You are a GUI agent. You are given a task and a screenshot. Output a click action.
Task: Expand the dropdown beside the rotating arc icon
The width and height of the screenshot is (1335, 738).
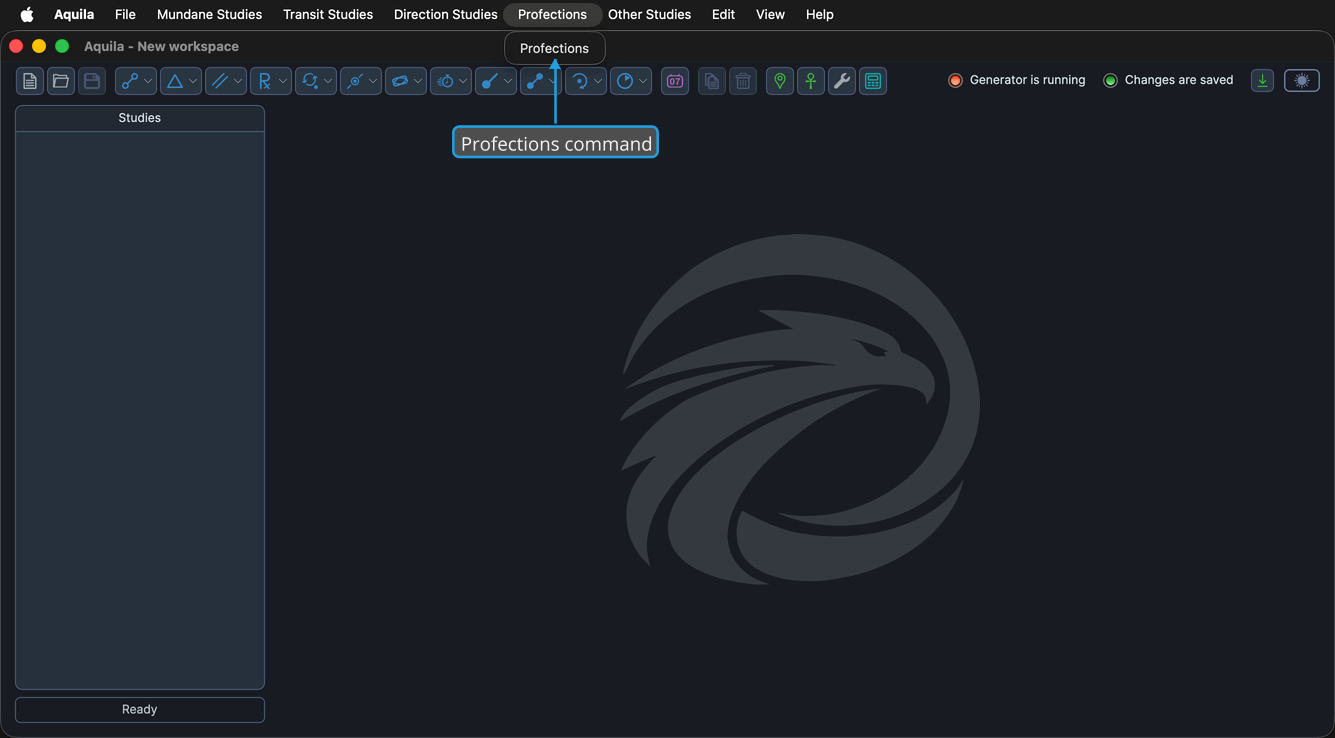pos(598,81)
